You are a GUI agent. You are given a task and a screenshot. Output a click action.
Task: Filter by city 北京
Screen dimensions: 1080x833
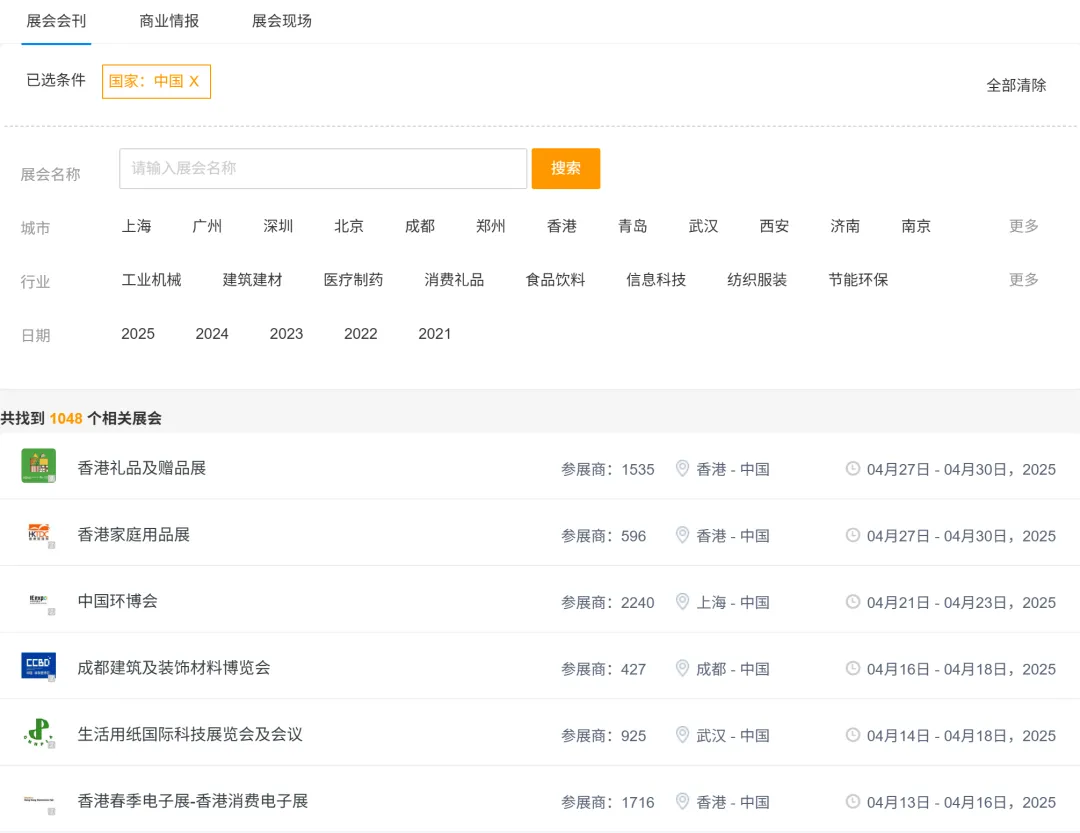pyautogui.click(x=349, y=226)
